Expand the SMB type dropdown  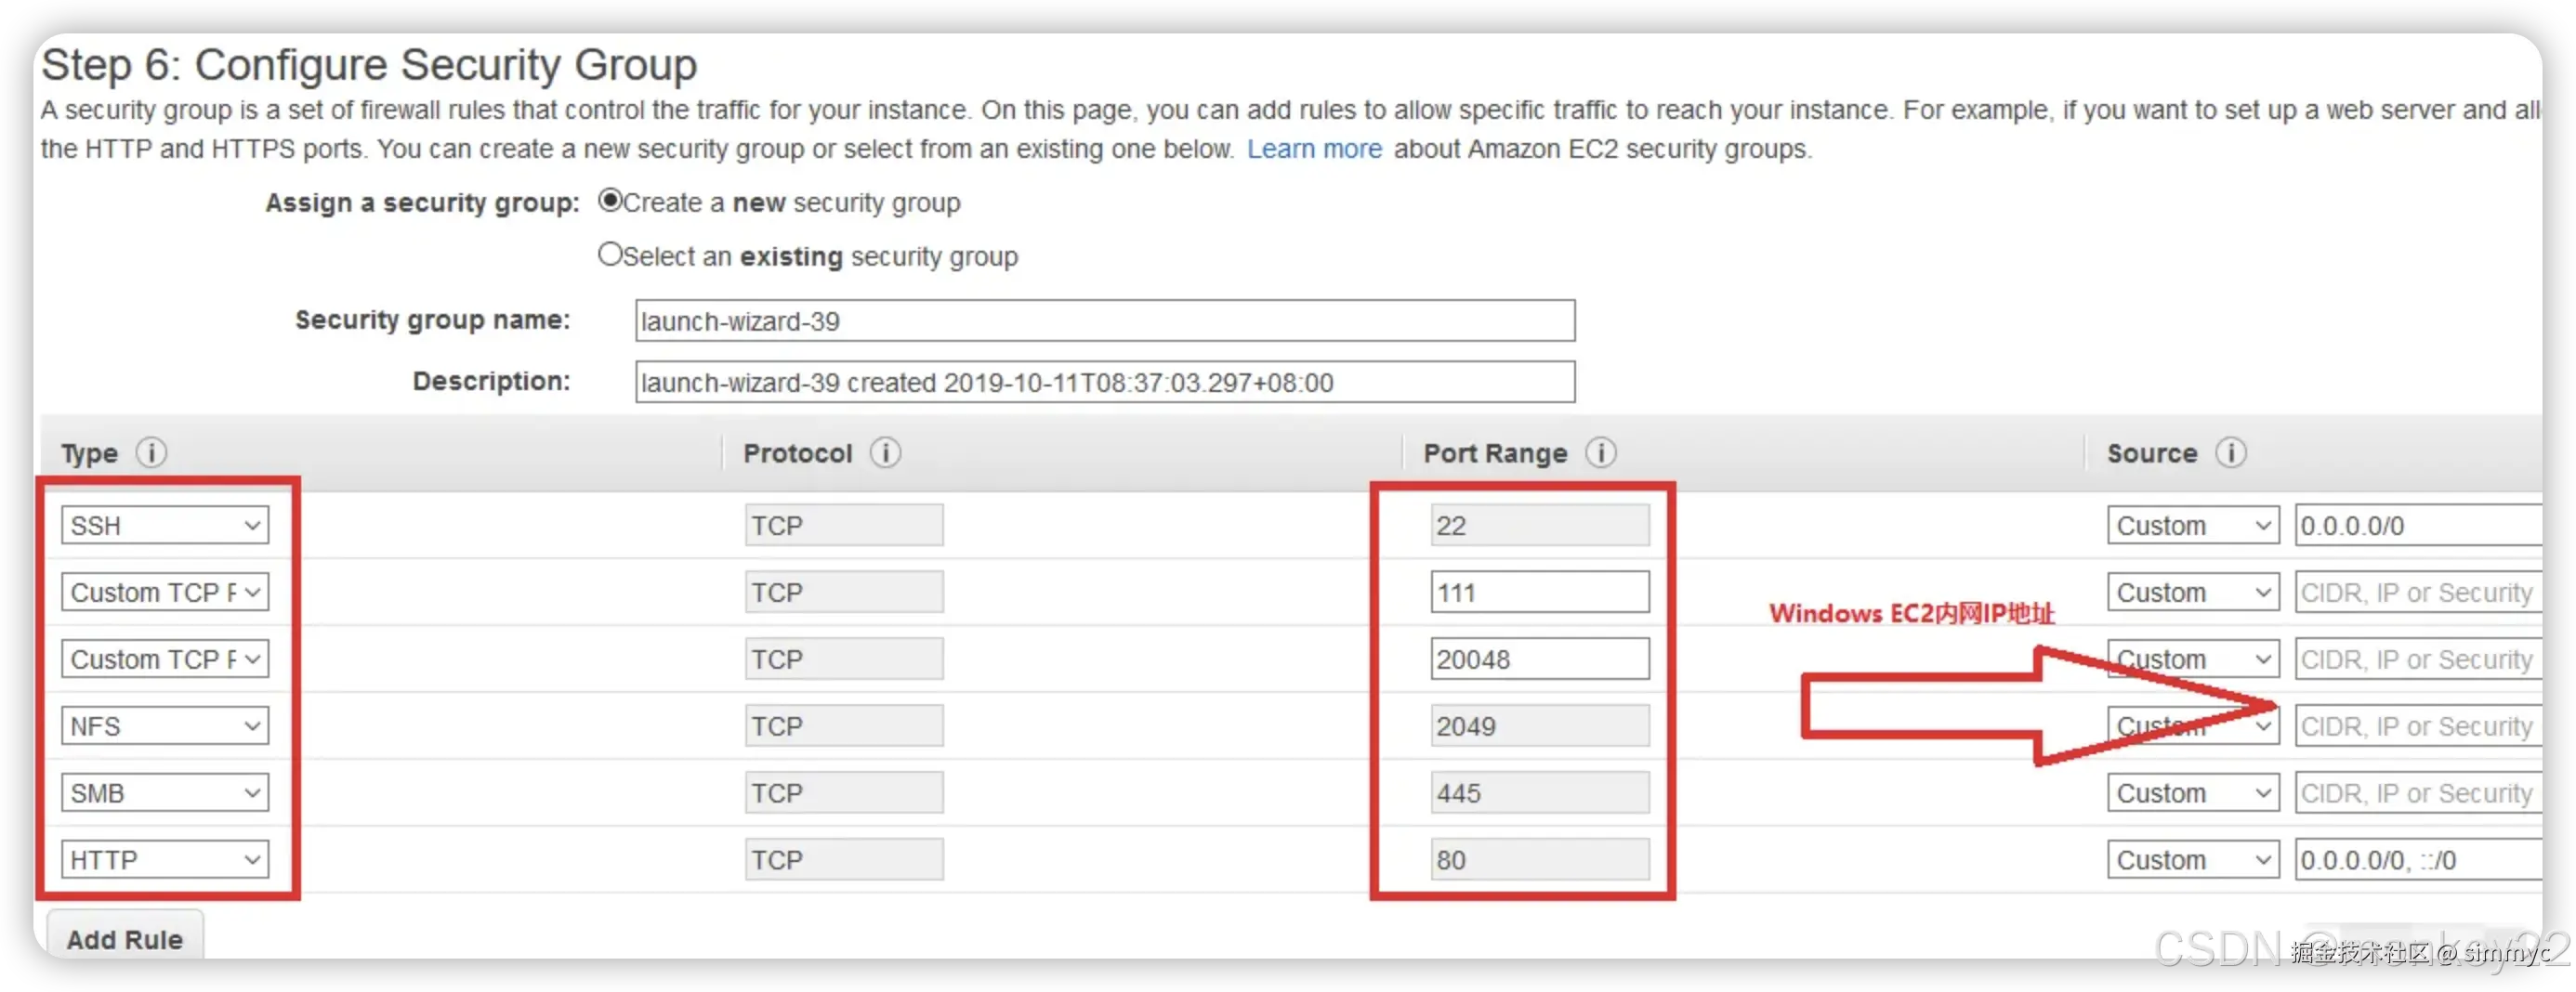165,793
